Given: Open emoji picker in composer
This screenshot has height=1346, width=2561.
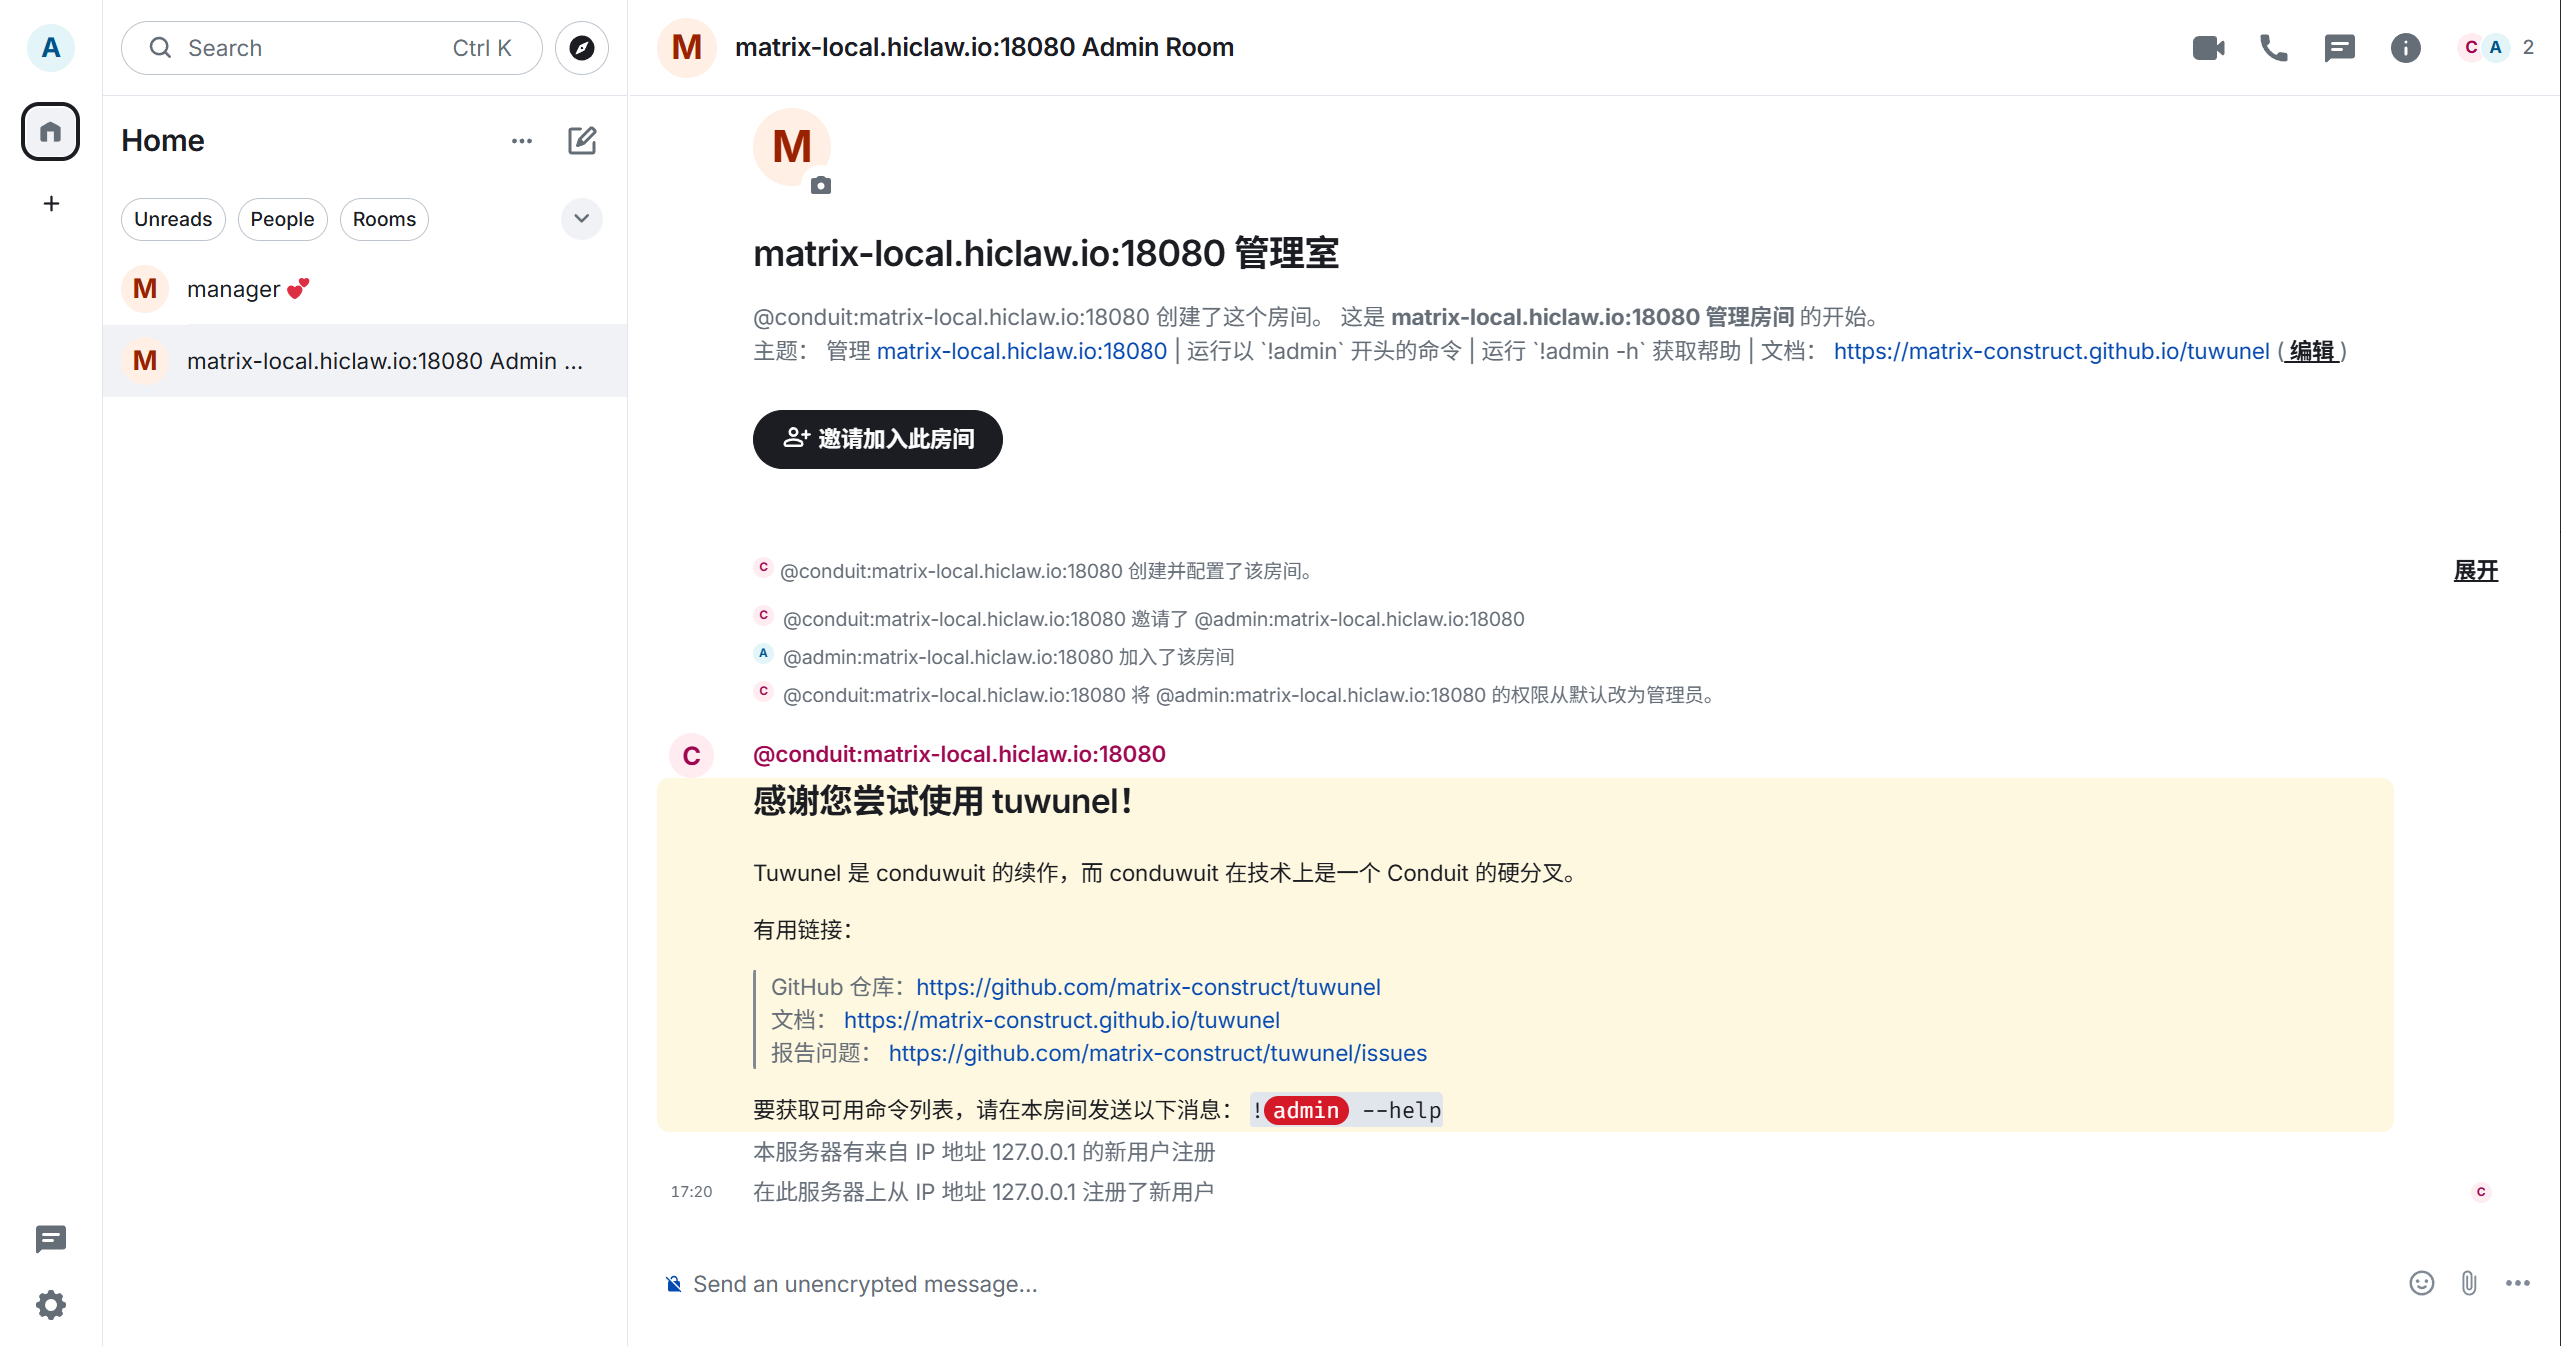Looking at the screenshot, I should tap(2421, 1283).
